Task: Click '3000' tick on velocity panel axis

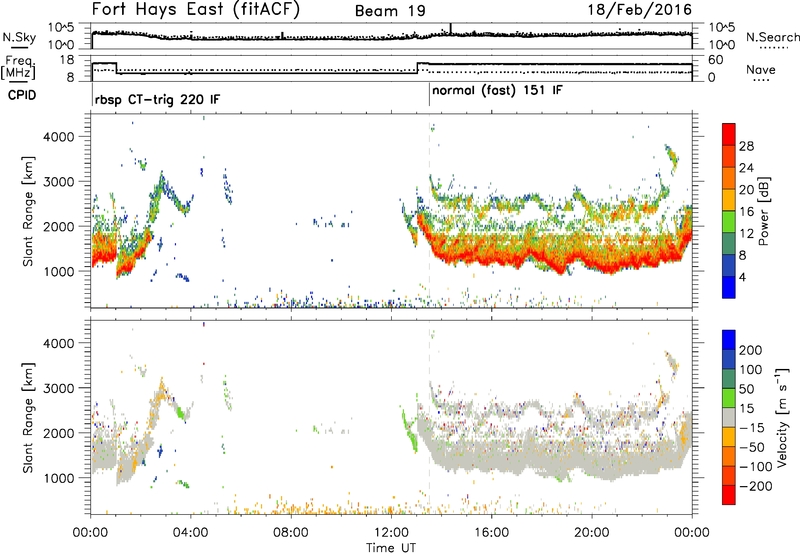Action: (x=58, y=388)
